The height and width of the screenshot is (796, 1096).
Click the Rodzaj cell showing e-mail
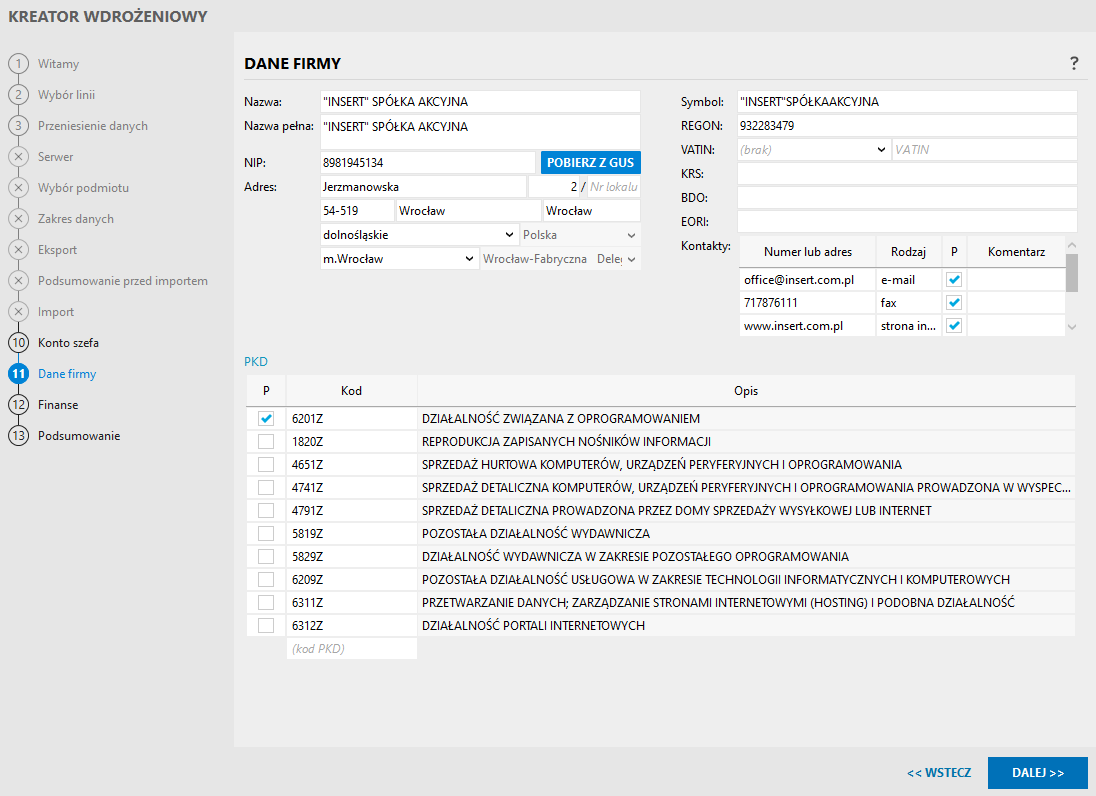909,280
